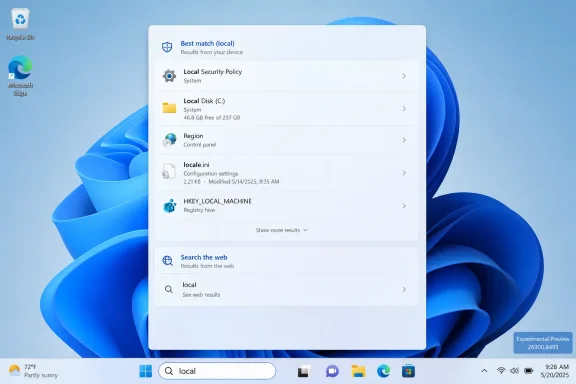This screenshot has height=384, width=576.
Task: Click the Region globe icon
Action: (169, 140)
